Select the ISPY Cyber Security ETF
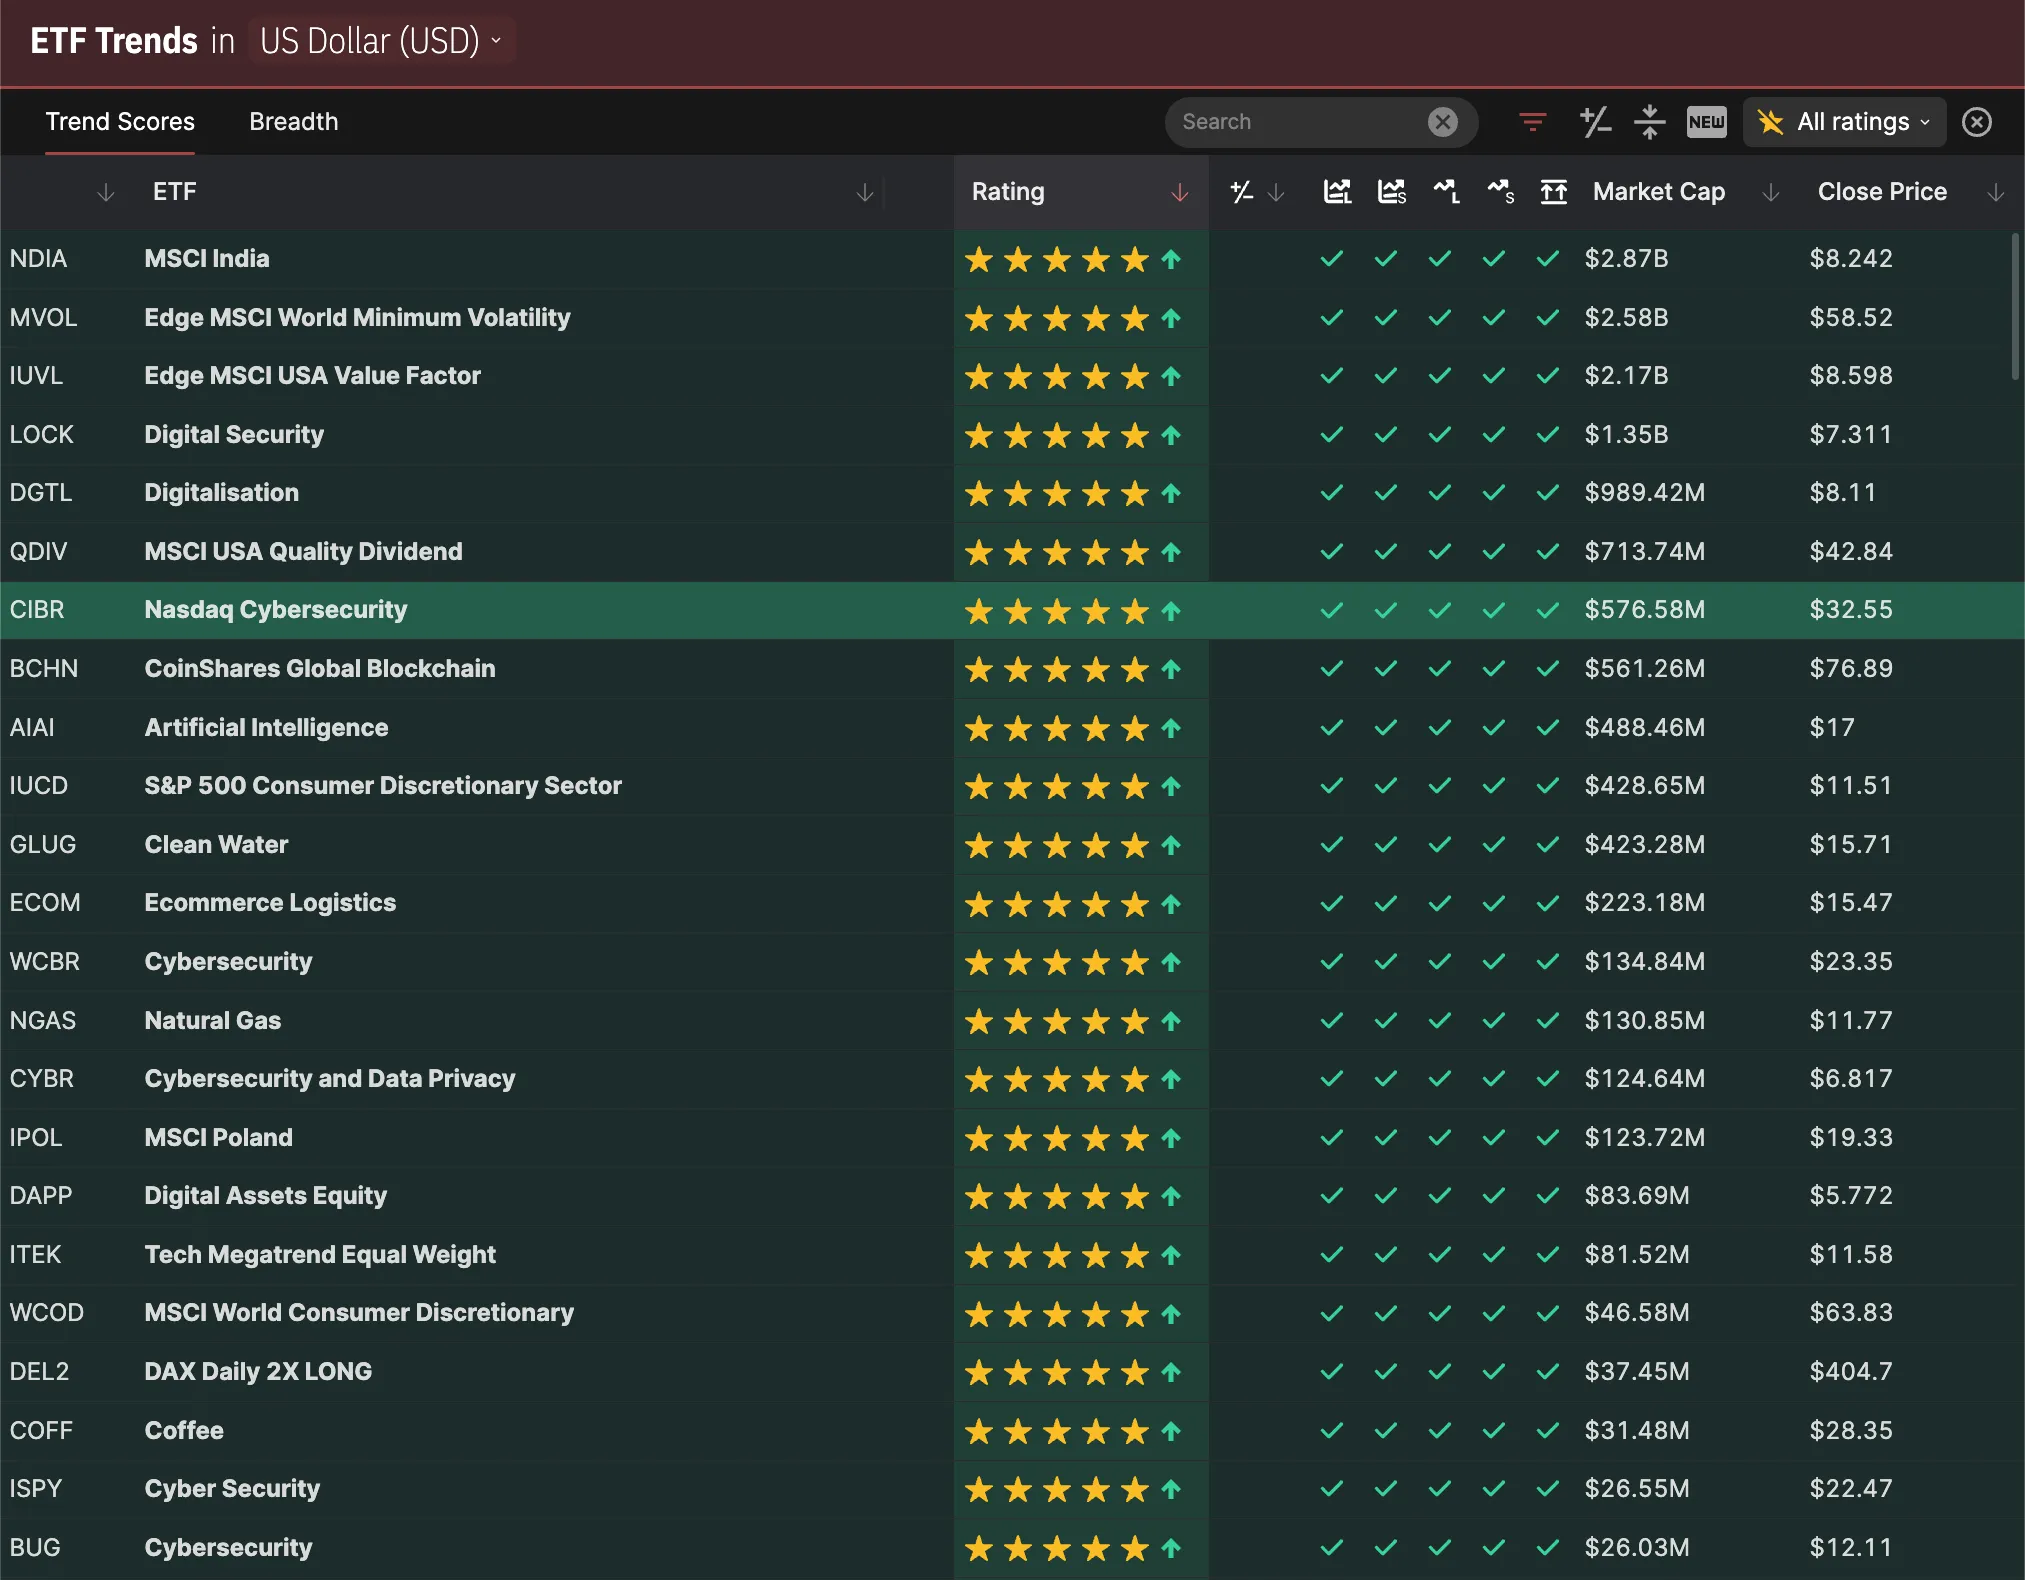Screen dimensions: 2025x1580 click(232, 1489)
